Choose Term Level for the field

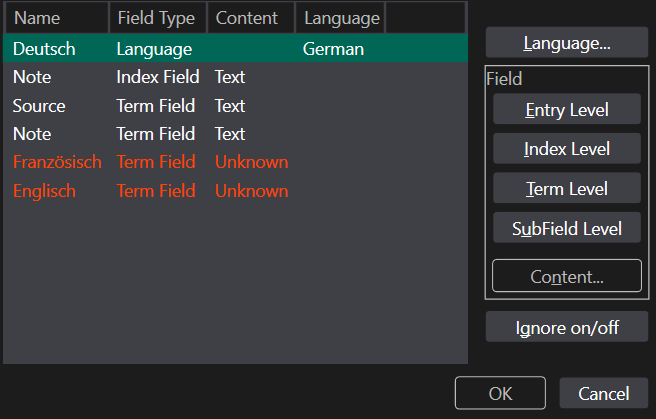pos(566,188)
